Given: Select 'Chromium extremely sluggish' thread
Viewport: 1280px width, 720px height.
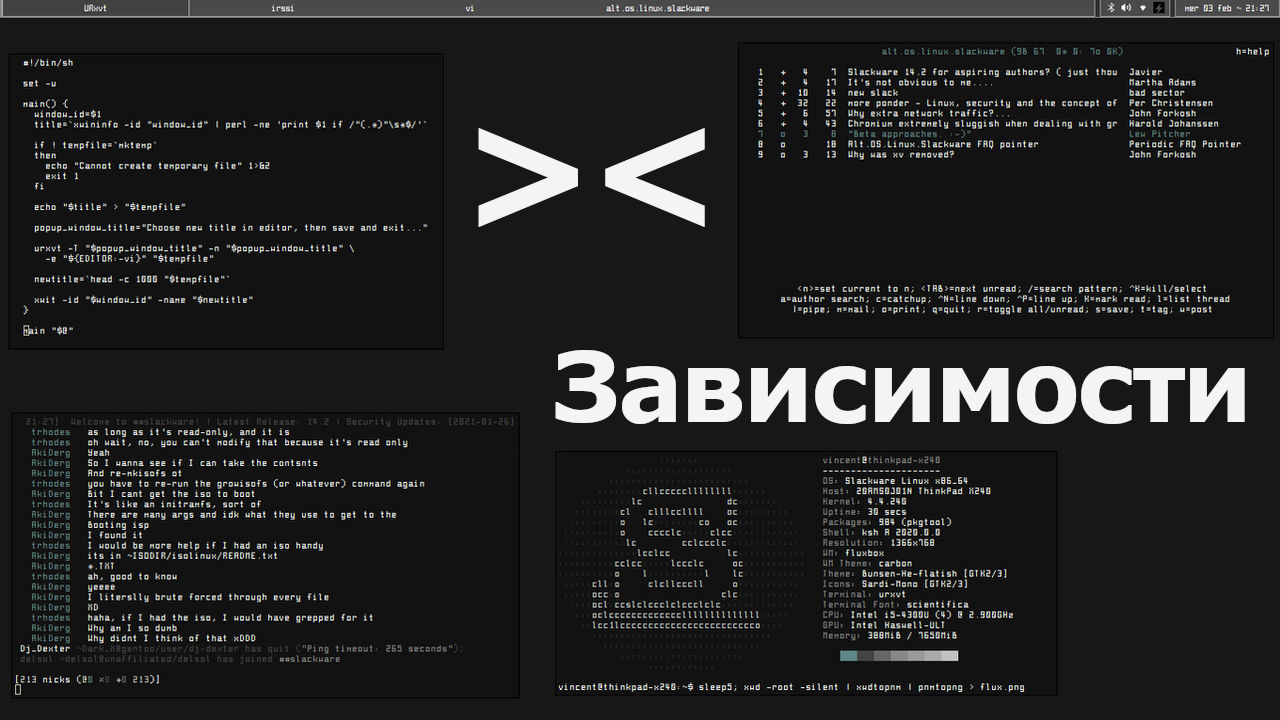Looking at the screenshot, I should 982,124.
